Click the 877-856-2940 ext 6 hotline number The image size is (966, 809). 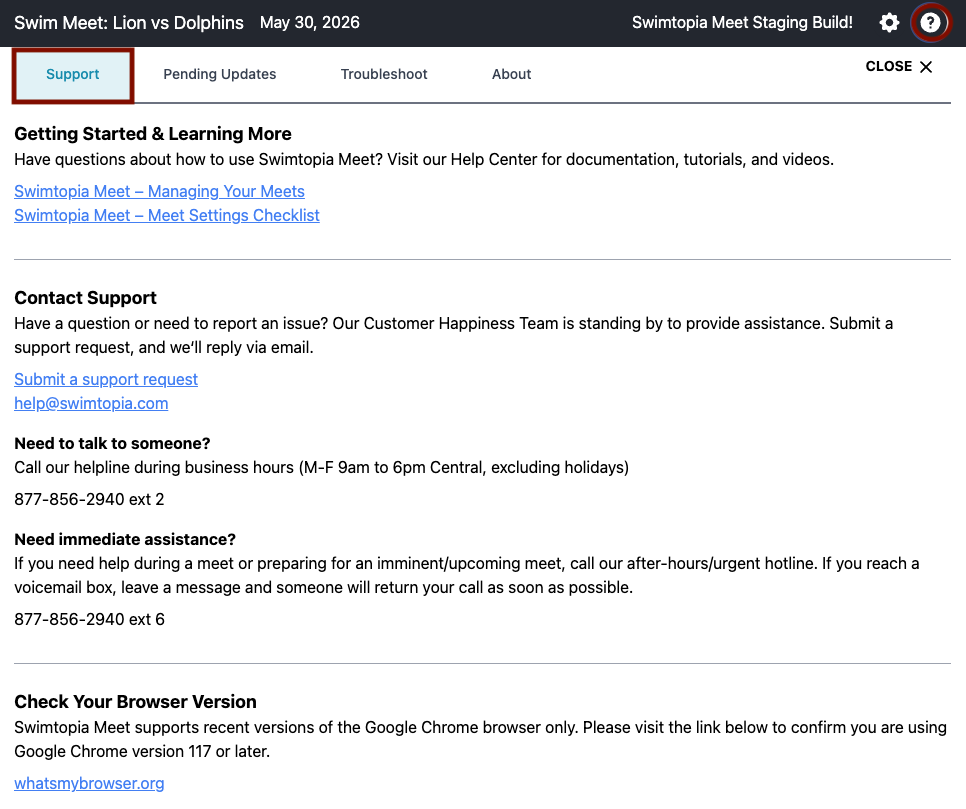pos(89,620)
